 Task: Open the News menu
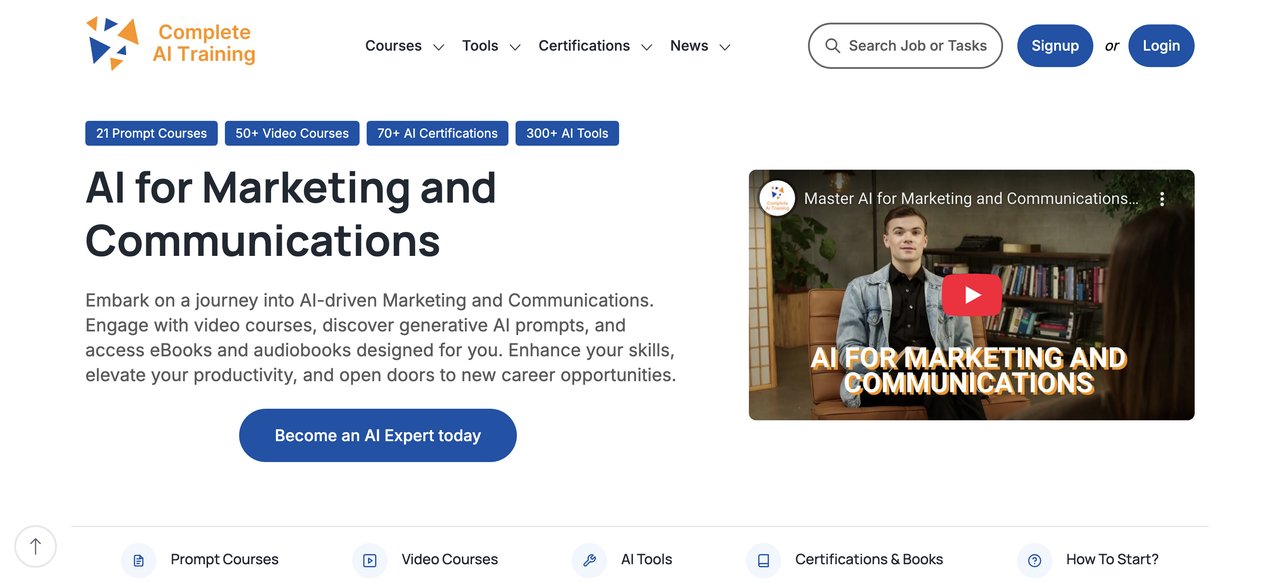(x=689, y=46)
